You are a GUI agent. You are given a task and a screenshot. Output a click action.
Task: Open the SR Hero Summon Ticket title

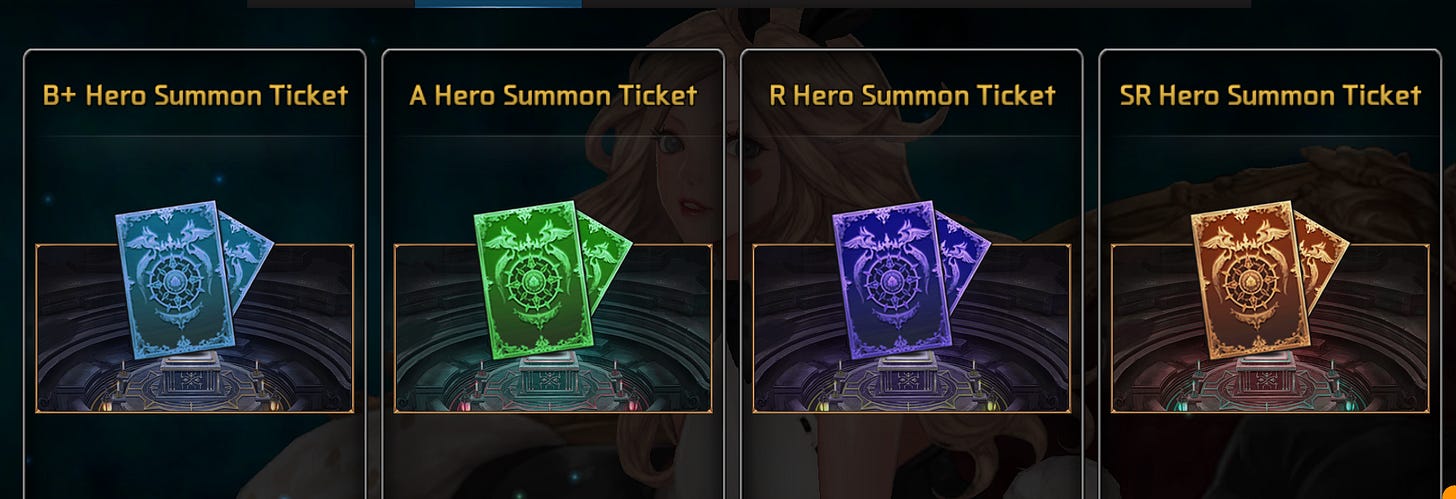pyautogui.click(x=1270, y=96)
